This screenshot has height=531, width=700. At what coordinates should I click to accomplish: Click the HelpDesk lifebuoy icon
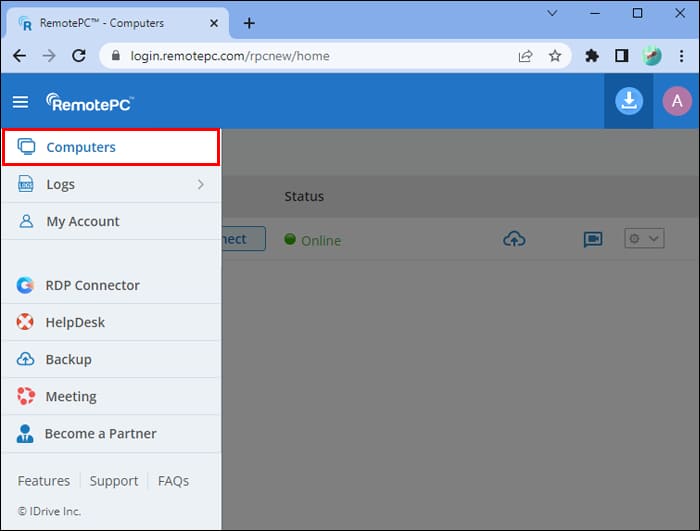click(x=25, y=322)
